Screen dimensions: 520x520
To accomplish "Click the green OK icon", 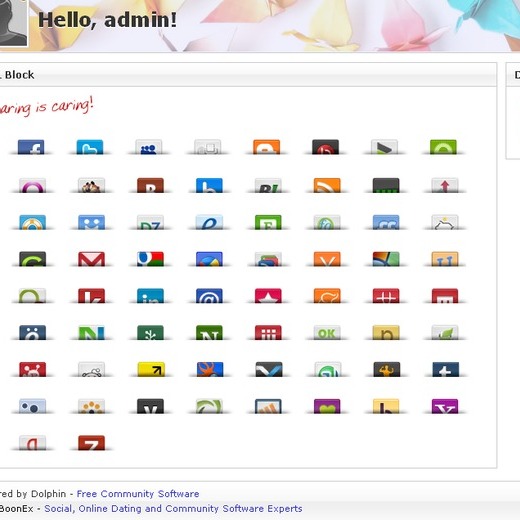I will (x=327, y=333).
